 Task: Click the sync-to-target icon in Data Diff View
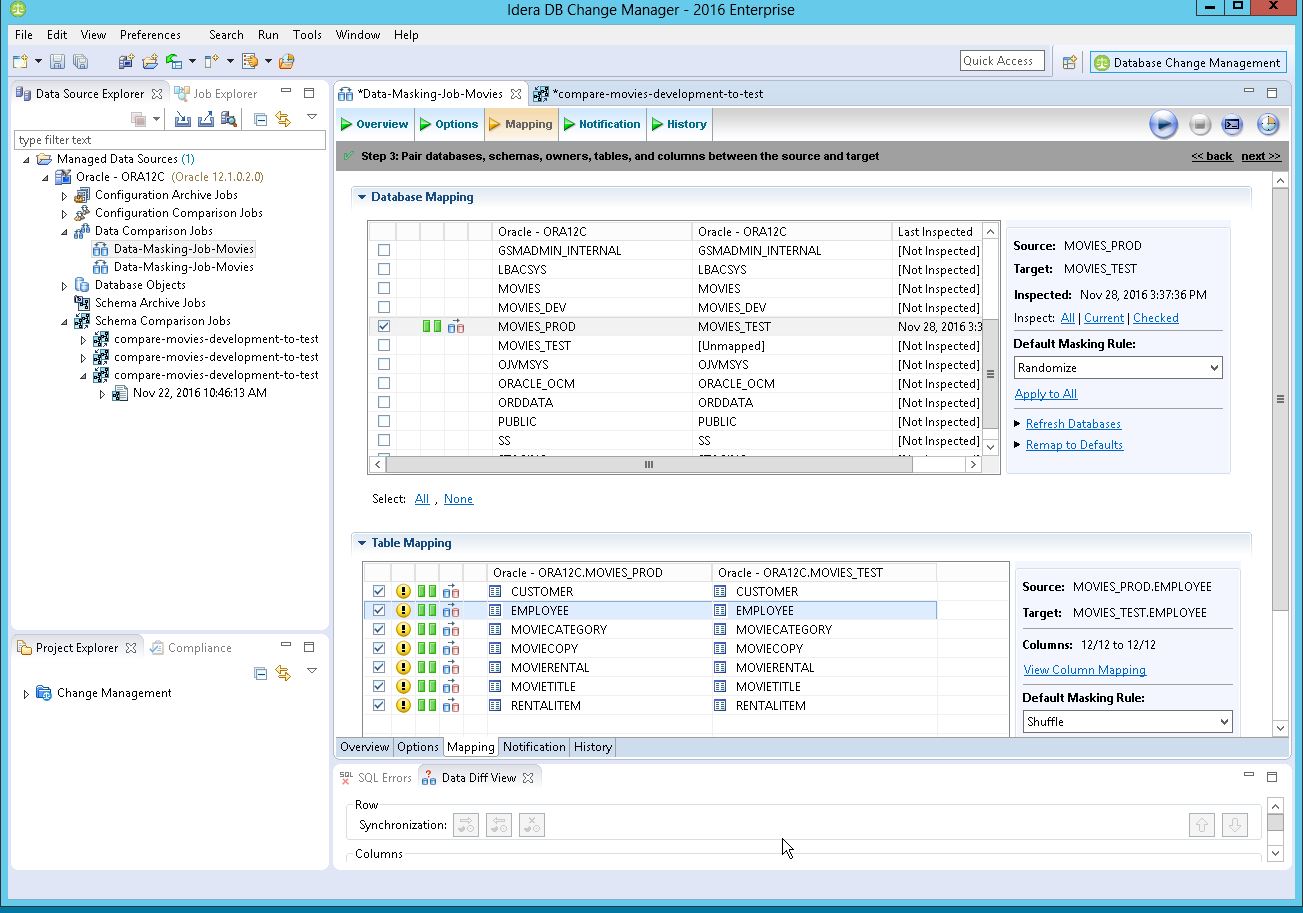pos(466,825)
